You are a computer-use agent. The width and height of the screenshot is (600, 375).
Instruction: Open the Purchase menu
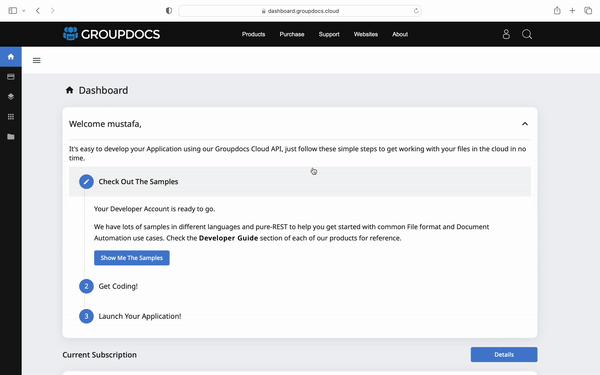(x=292, y=34)
